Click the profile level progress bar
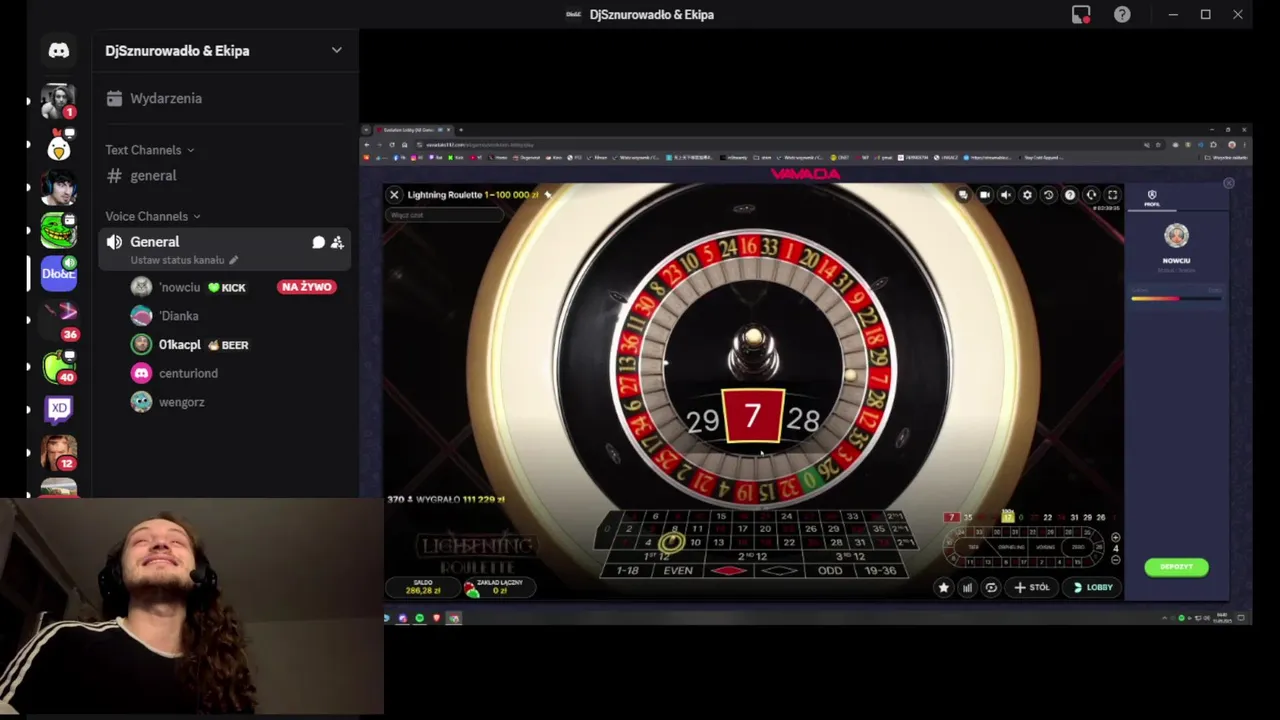The width and height of the screenshot is (1280, 720). coord(1176,298)
